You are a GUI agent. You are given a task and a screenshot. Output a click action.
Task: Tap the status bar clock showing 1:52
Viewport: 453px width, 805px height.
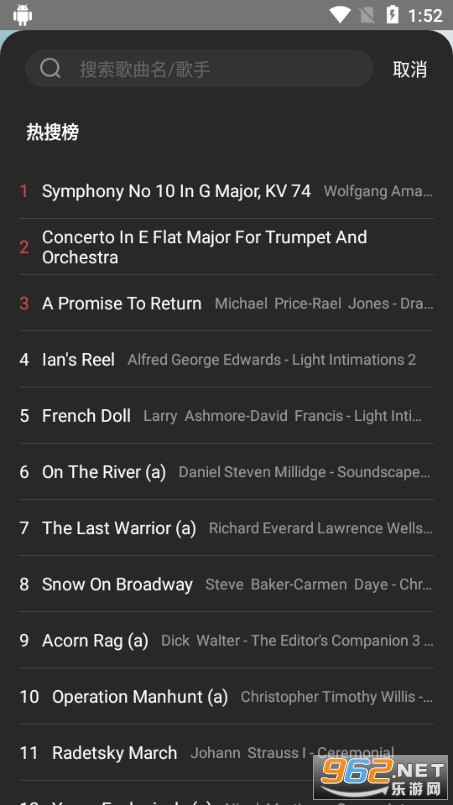point(425,15)
